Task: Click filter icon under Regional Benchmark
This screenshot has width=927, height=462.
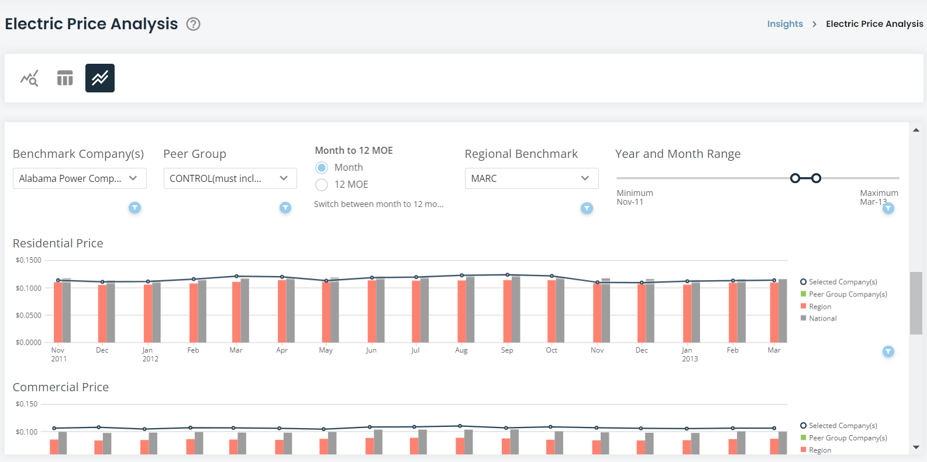Action: [x=586, y=208]
